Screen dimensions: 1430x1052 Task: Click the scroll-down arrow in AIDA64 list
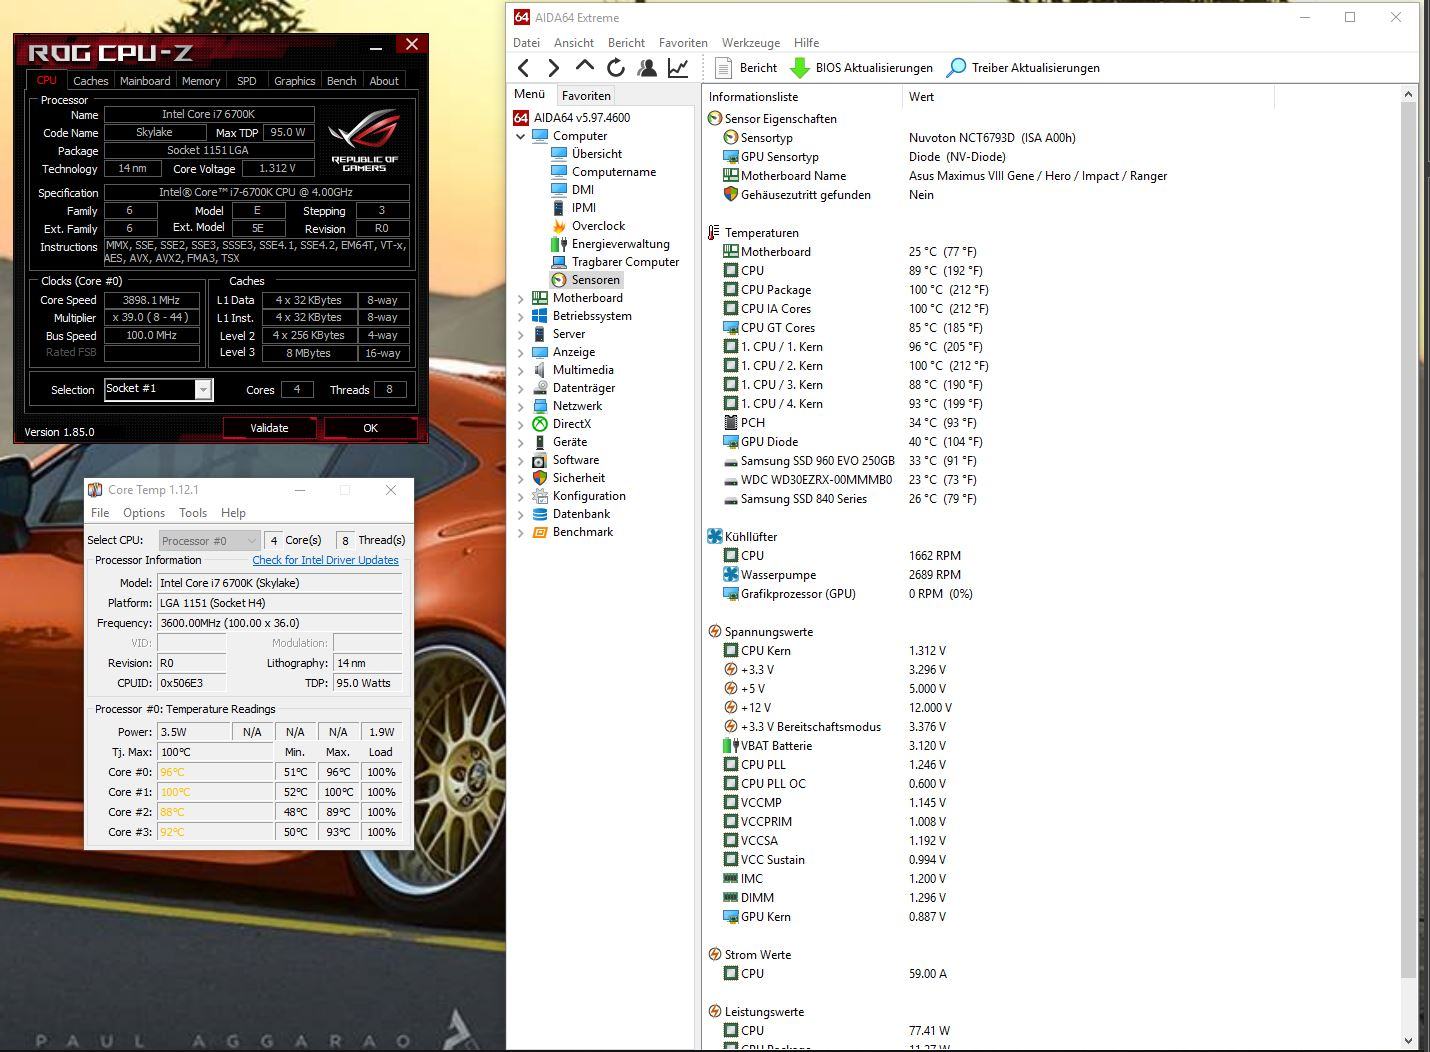[1409, 1041]
